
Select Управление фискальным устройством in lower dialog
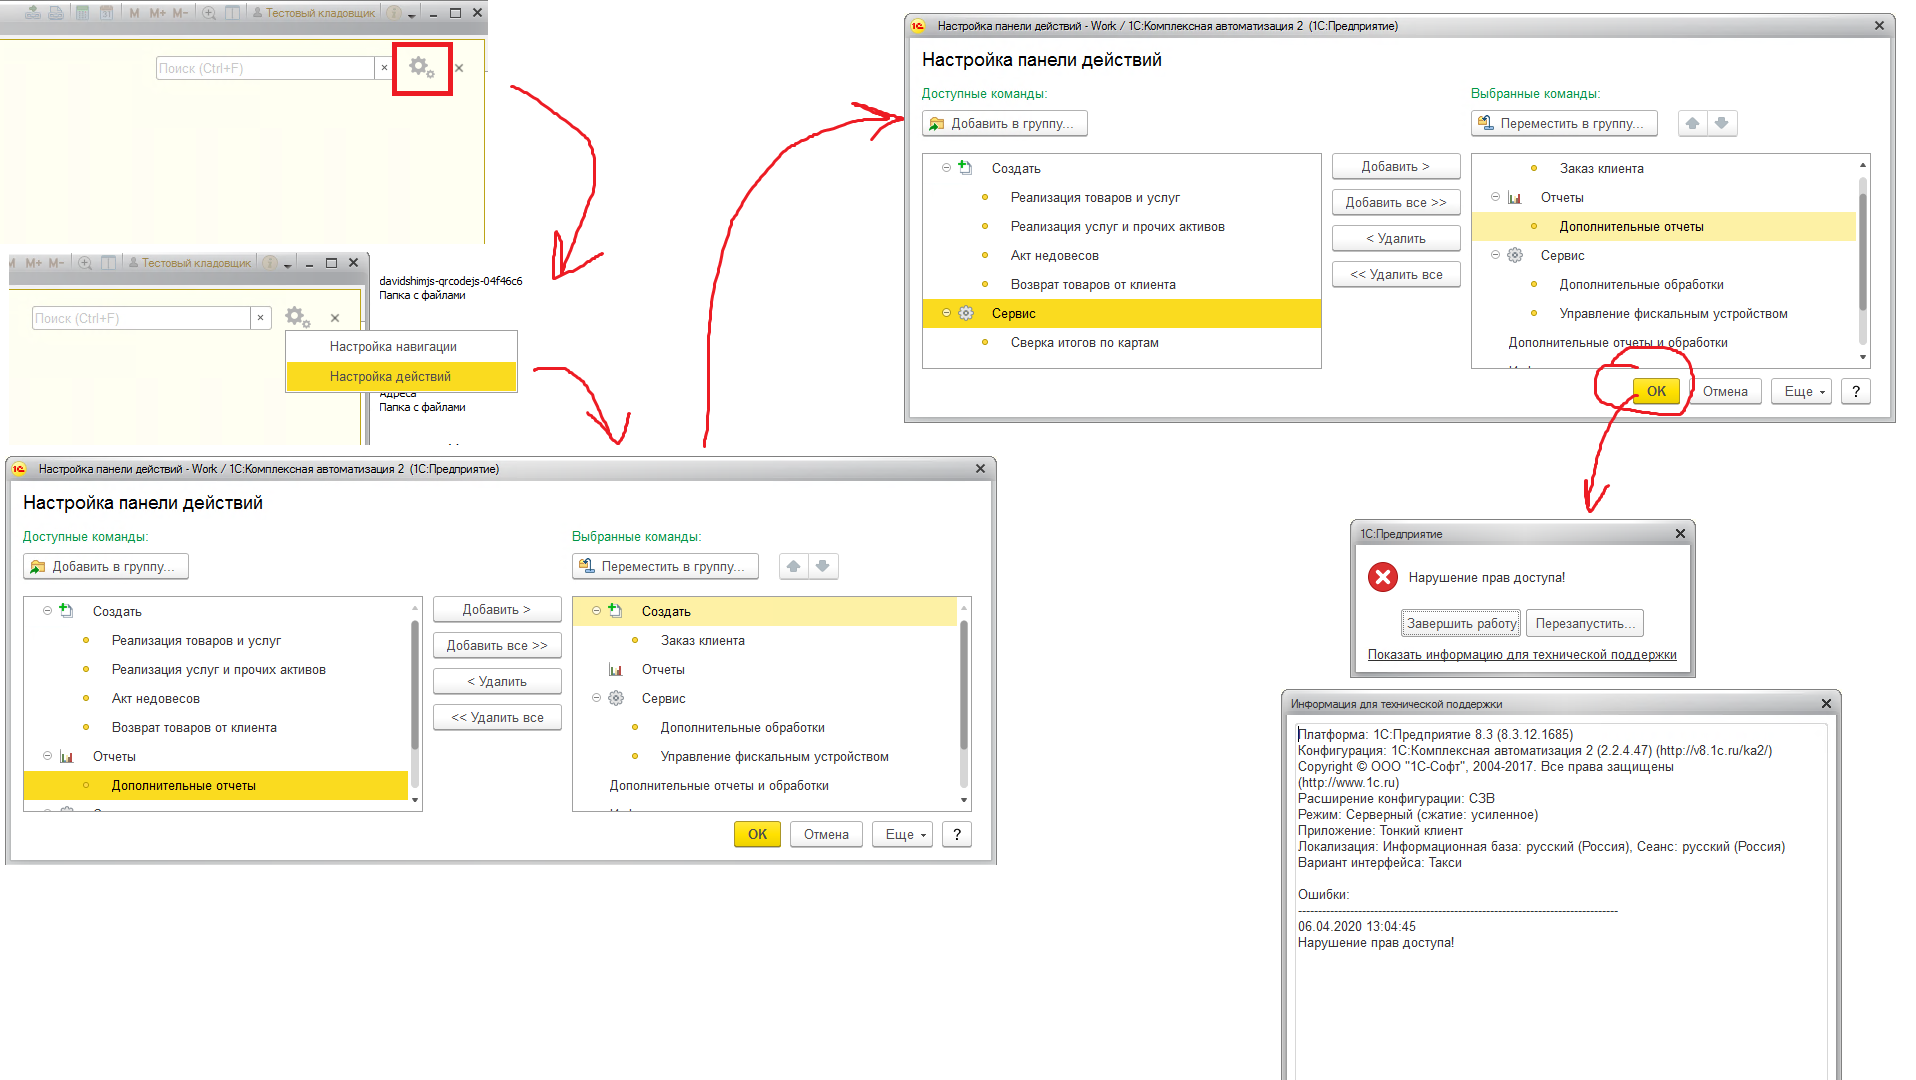tap(765, 756)
